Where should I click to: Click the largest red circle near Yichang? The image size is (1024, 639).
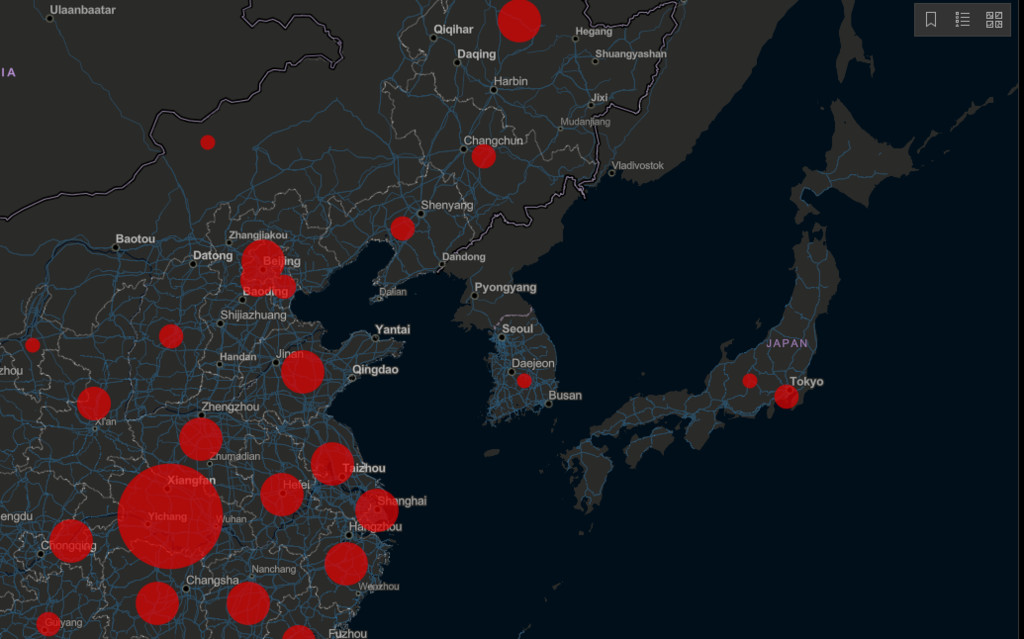(170, 516)
